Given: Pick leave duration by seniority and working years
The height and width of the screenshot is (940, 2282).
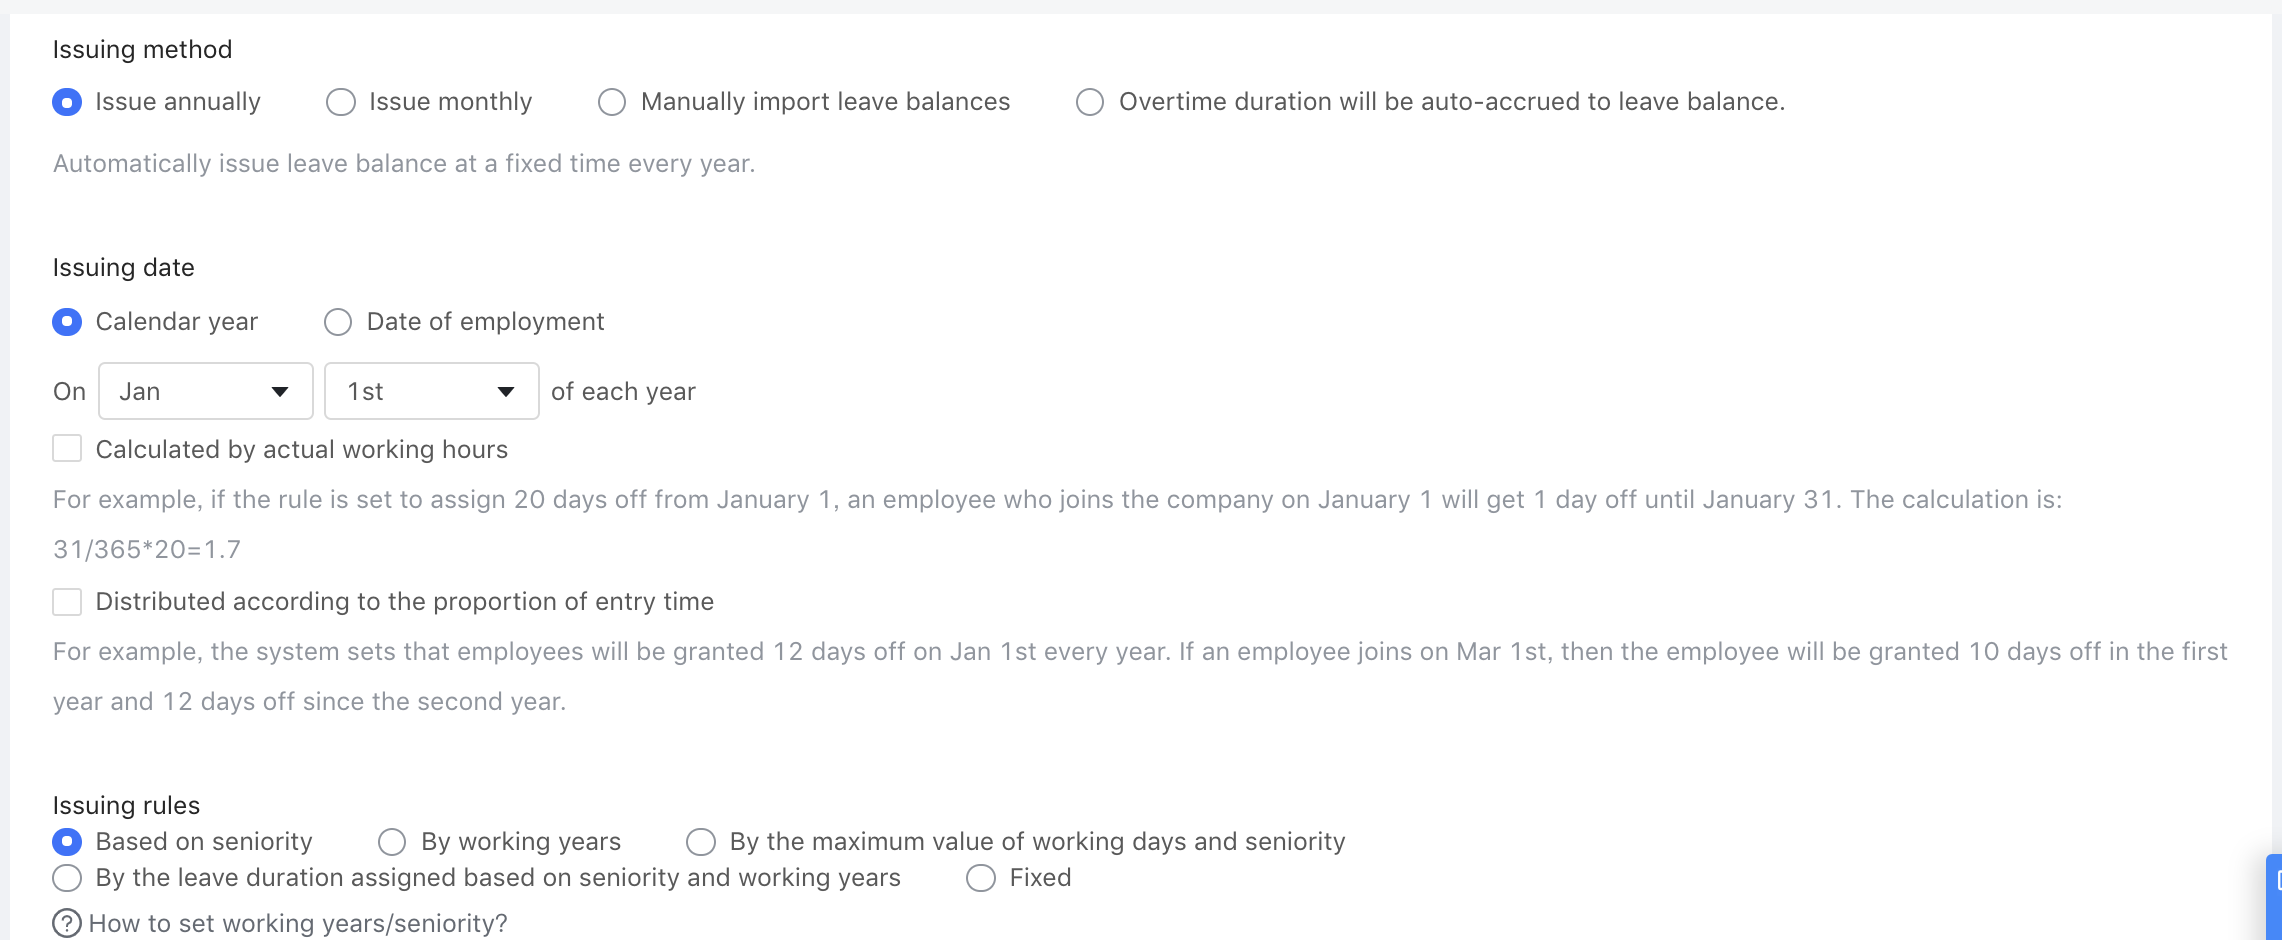Looking at the screenshot, I should (x=67, y=878).
